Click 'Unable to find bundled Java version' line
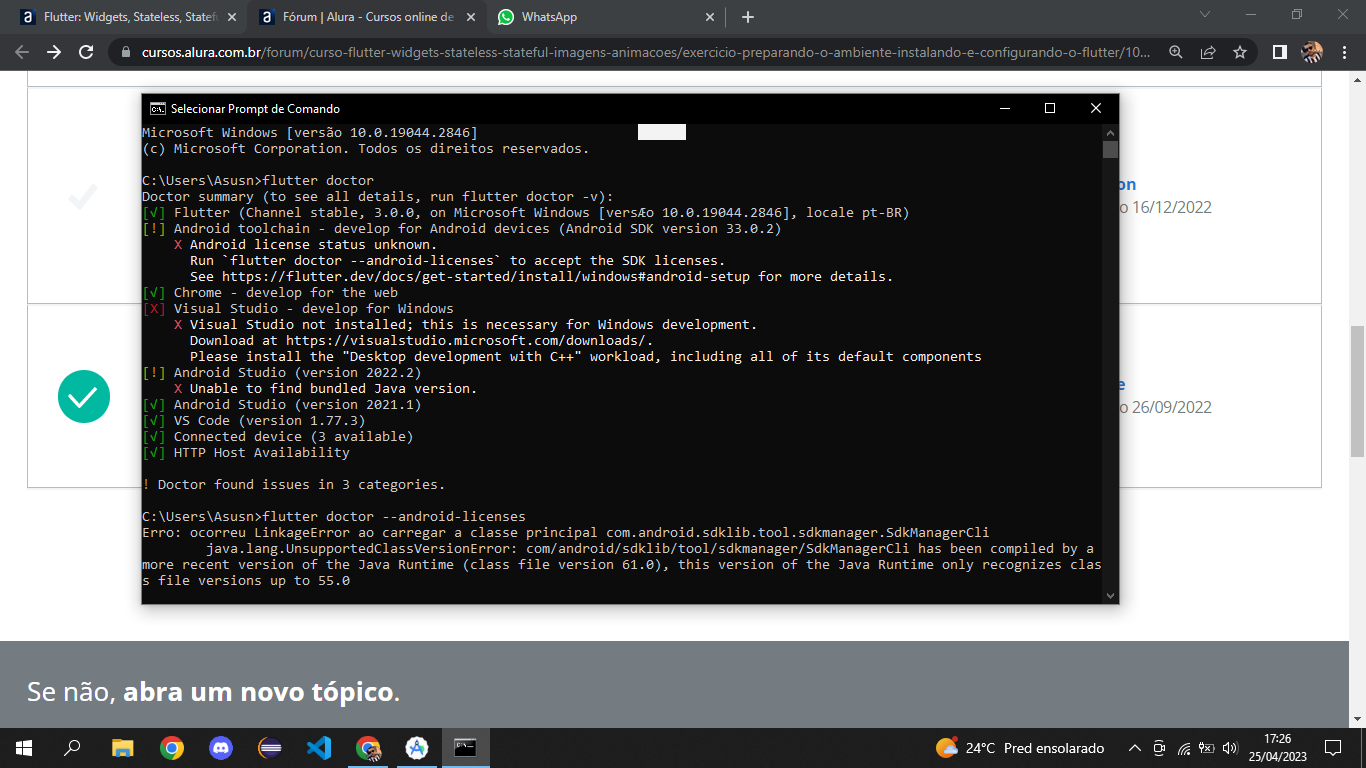 (x=326, y=389)
